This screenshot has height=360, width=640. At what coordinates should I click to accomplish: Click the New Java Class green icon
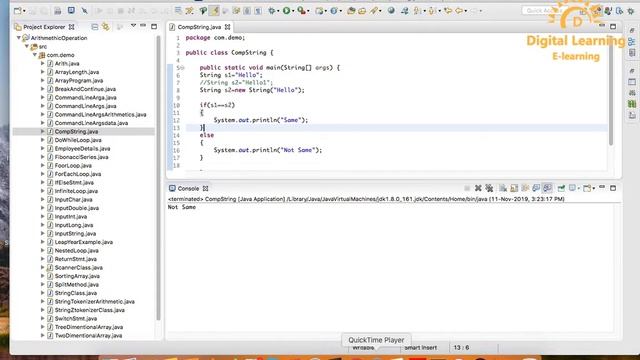point(333,11)
